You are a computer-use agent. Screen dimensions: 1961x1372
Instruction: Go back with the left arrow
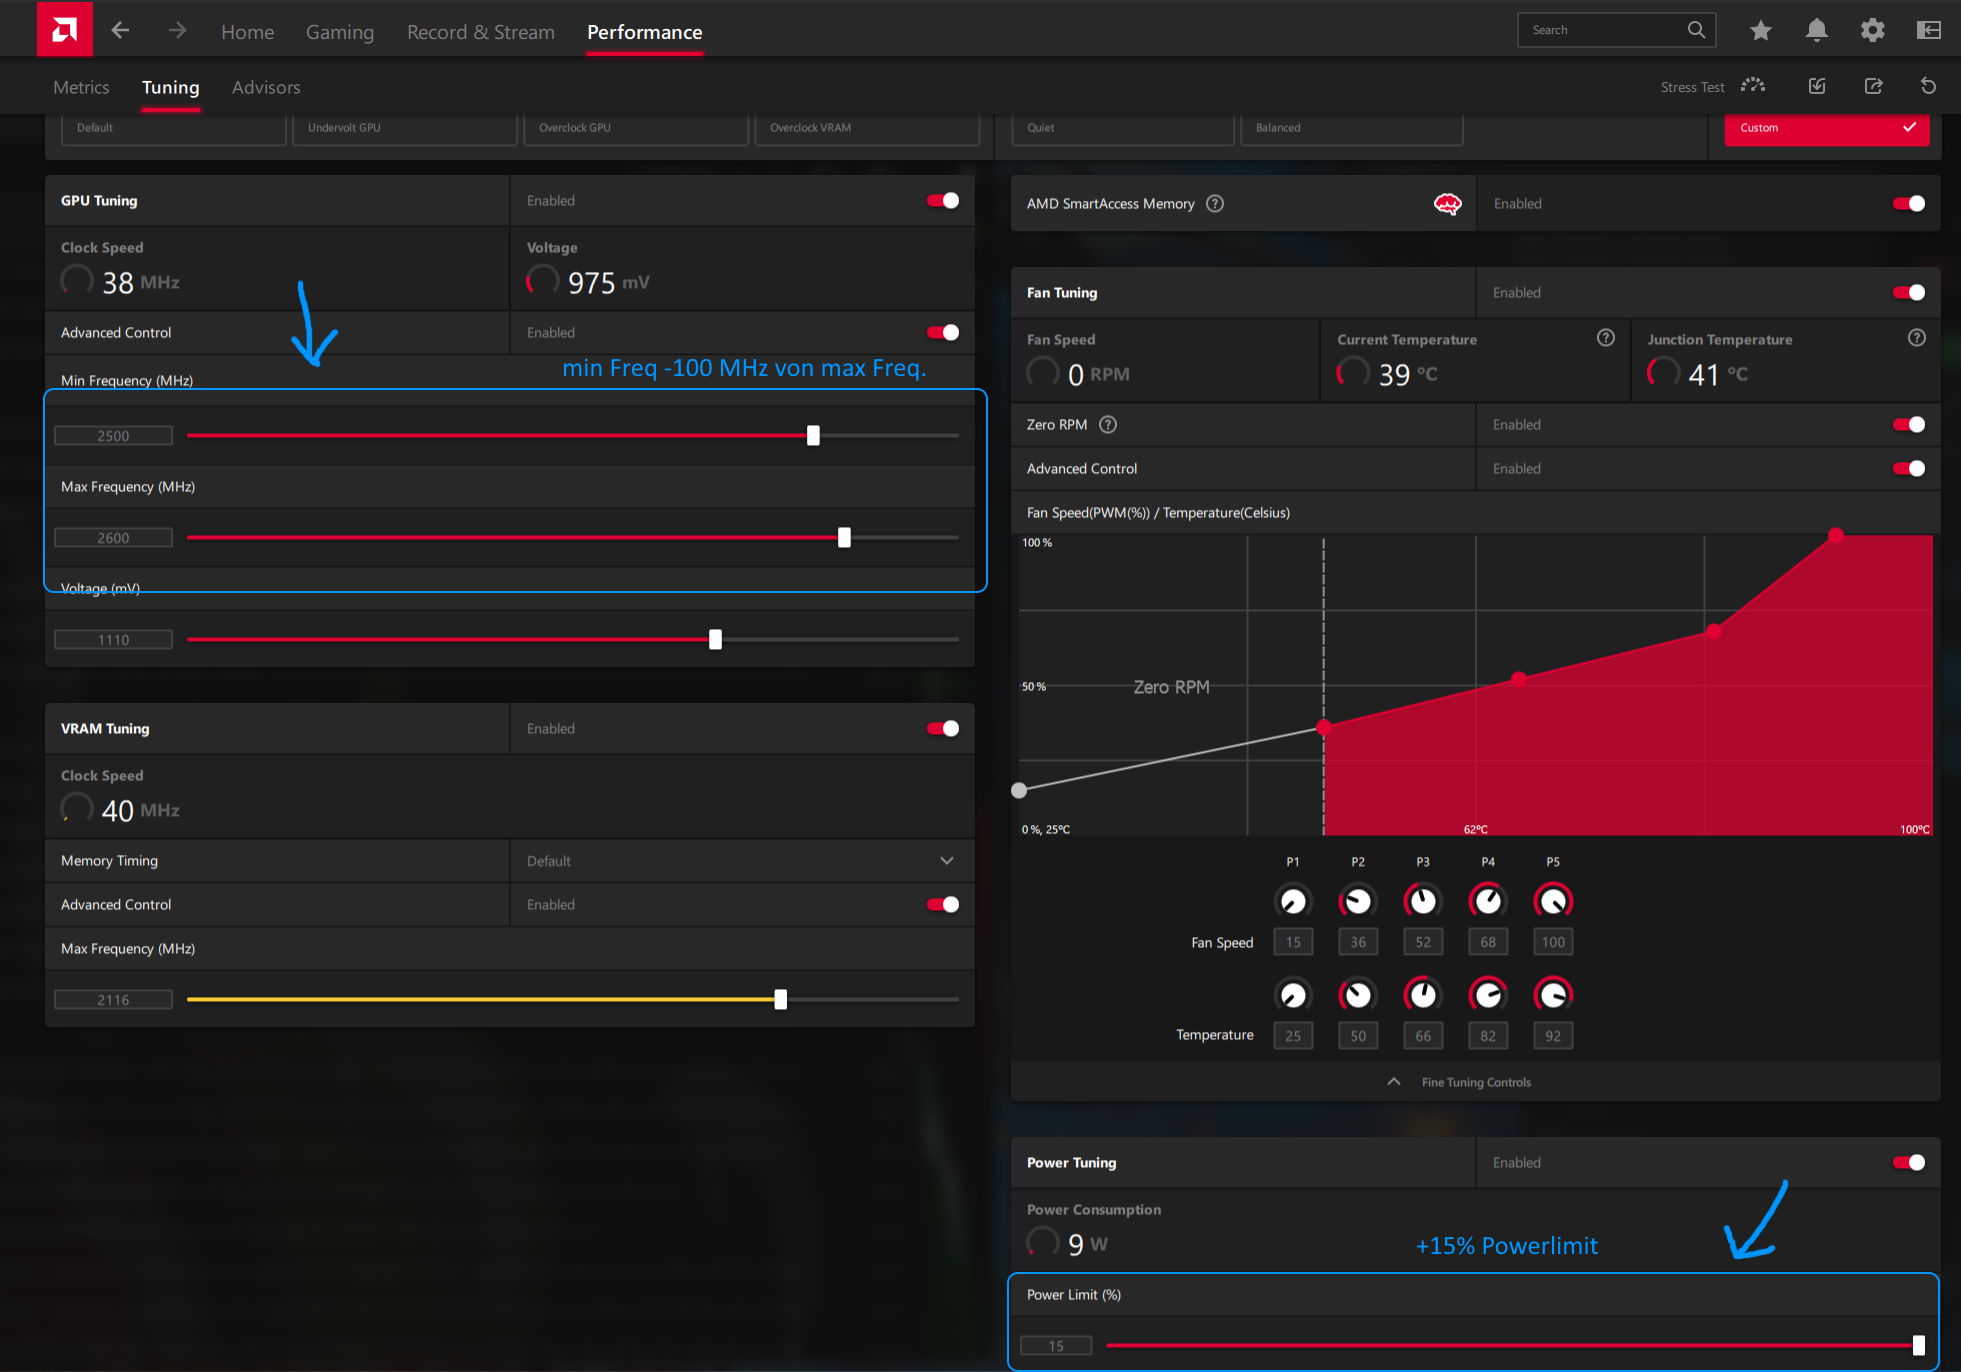[120, 31]
